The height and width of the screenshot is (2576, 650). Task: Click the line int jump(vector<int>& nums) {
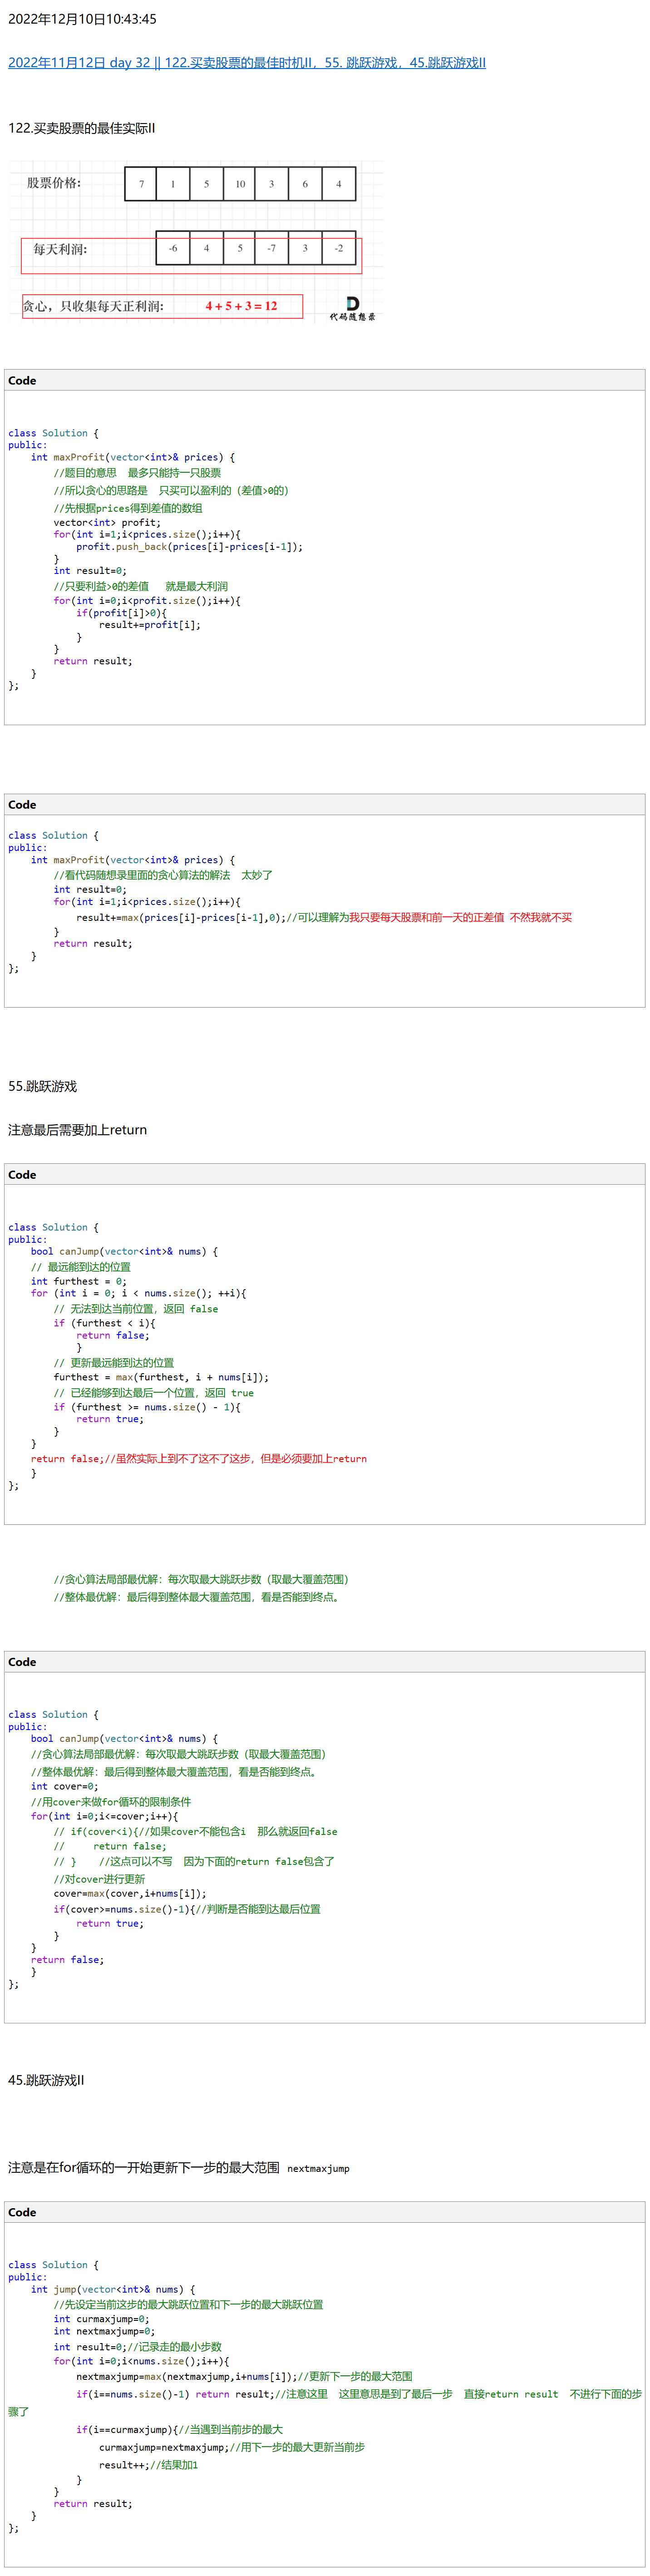pyautogui.click(x=113, y=2289)
